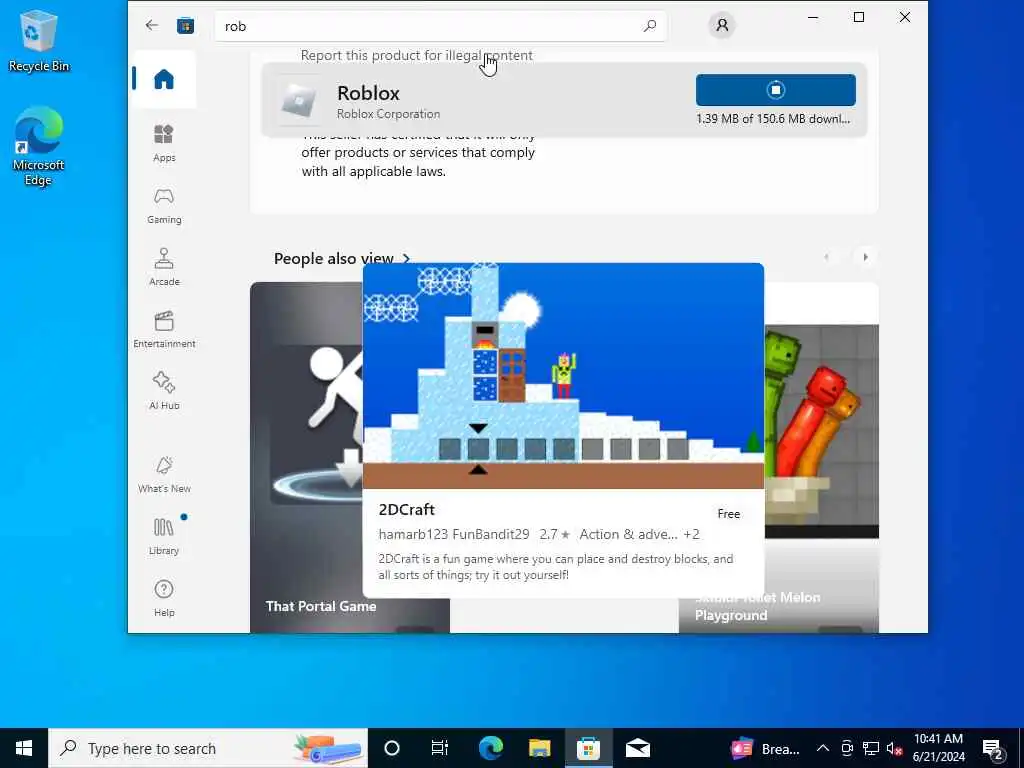Click Roblox Corporation publisher name
Viewport: 1024px width, 768px height.
[389, 114]
